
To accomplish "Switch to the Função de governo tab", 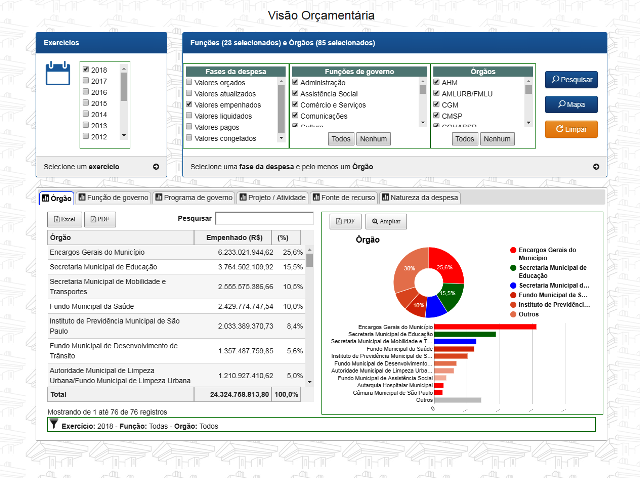I will [x=113, y=198].
